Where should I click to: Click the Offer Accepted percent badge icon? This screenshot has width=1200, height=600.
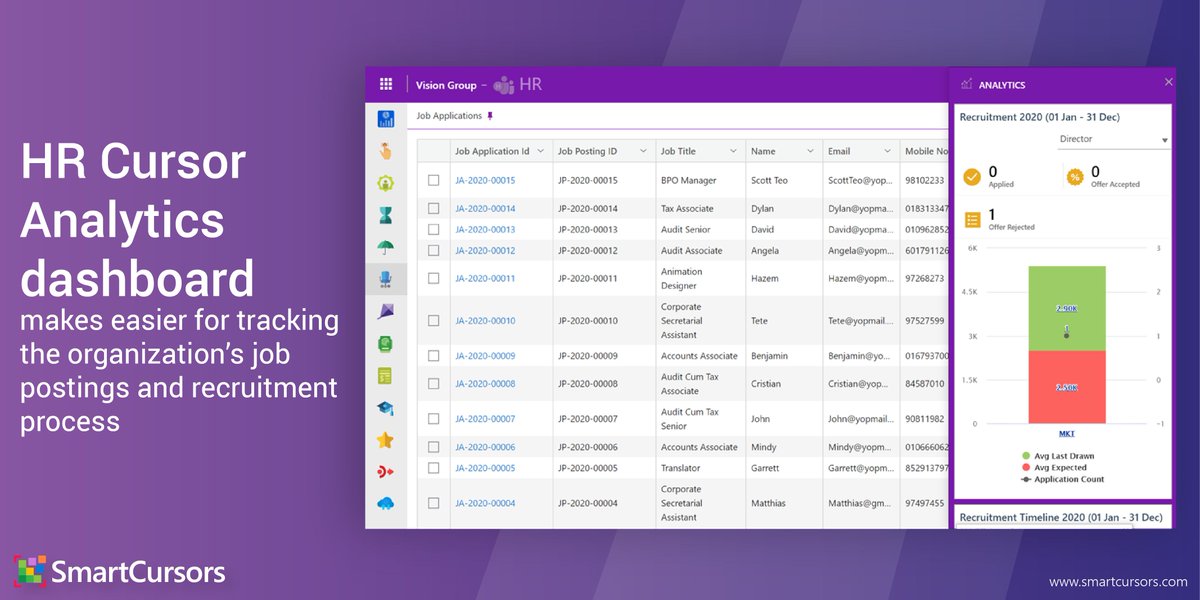pos(1075,177)
